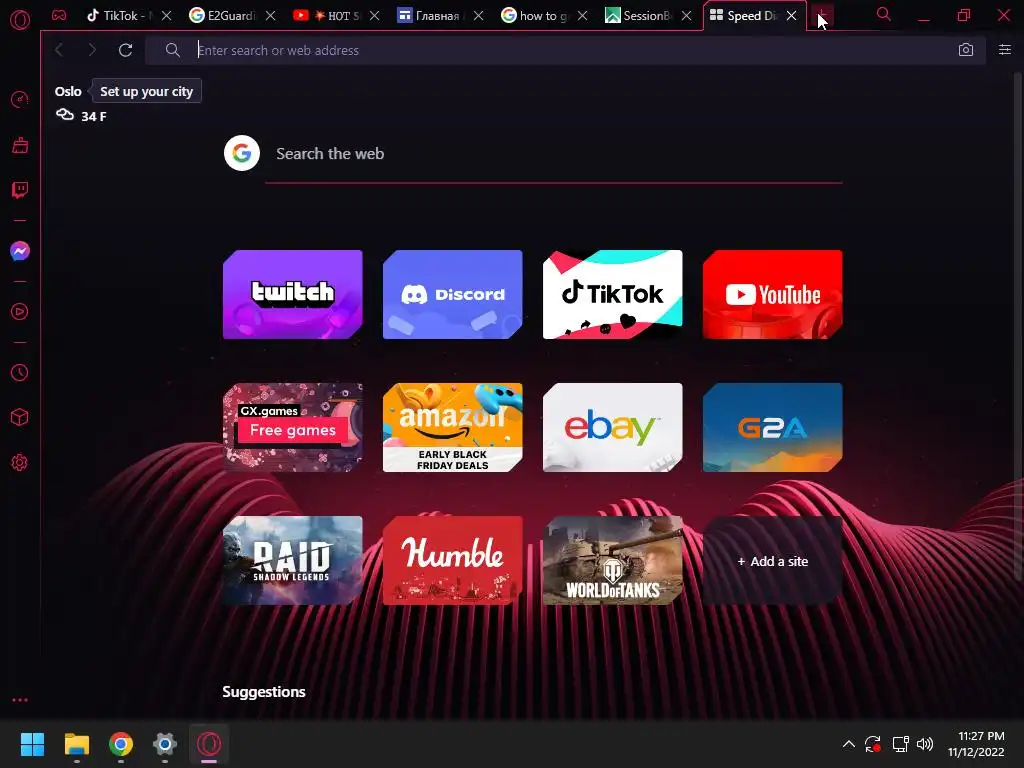1024x768 pixels.
Task: Take a snapshot with camera icon
Action: 965,50
